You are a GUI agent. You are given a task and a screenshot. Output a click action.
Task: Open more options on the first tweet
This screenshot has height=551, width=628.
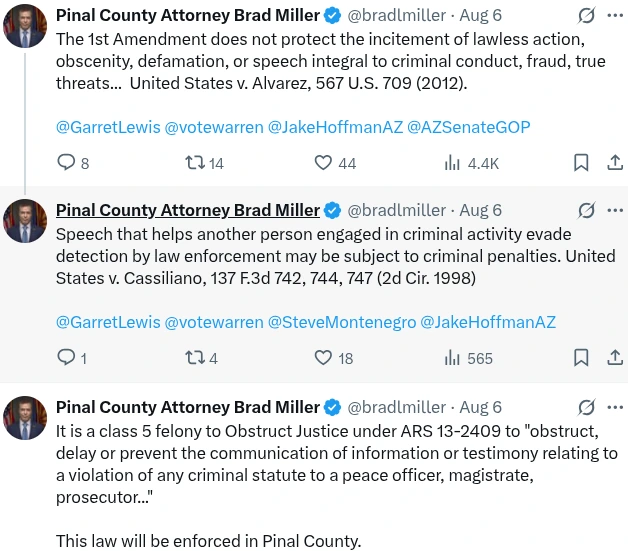(x=615, y=15)
